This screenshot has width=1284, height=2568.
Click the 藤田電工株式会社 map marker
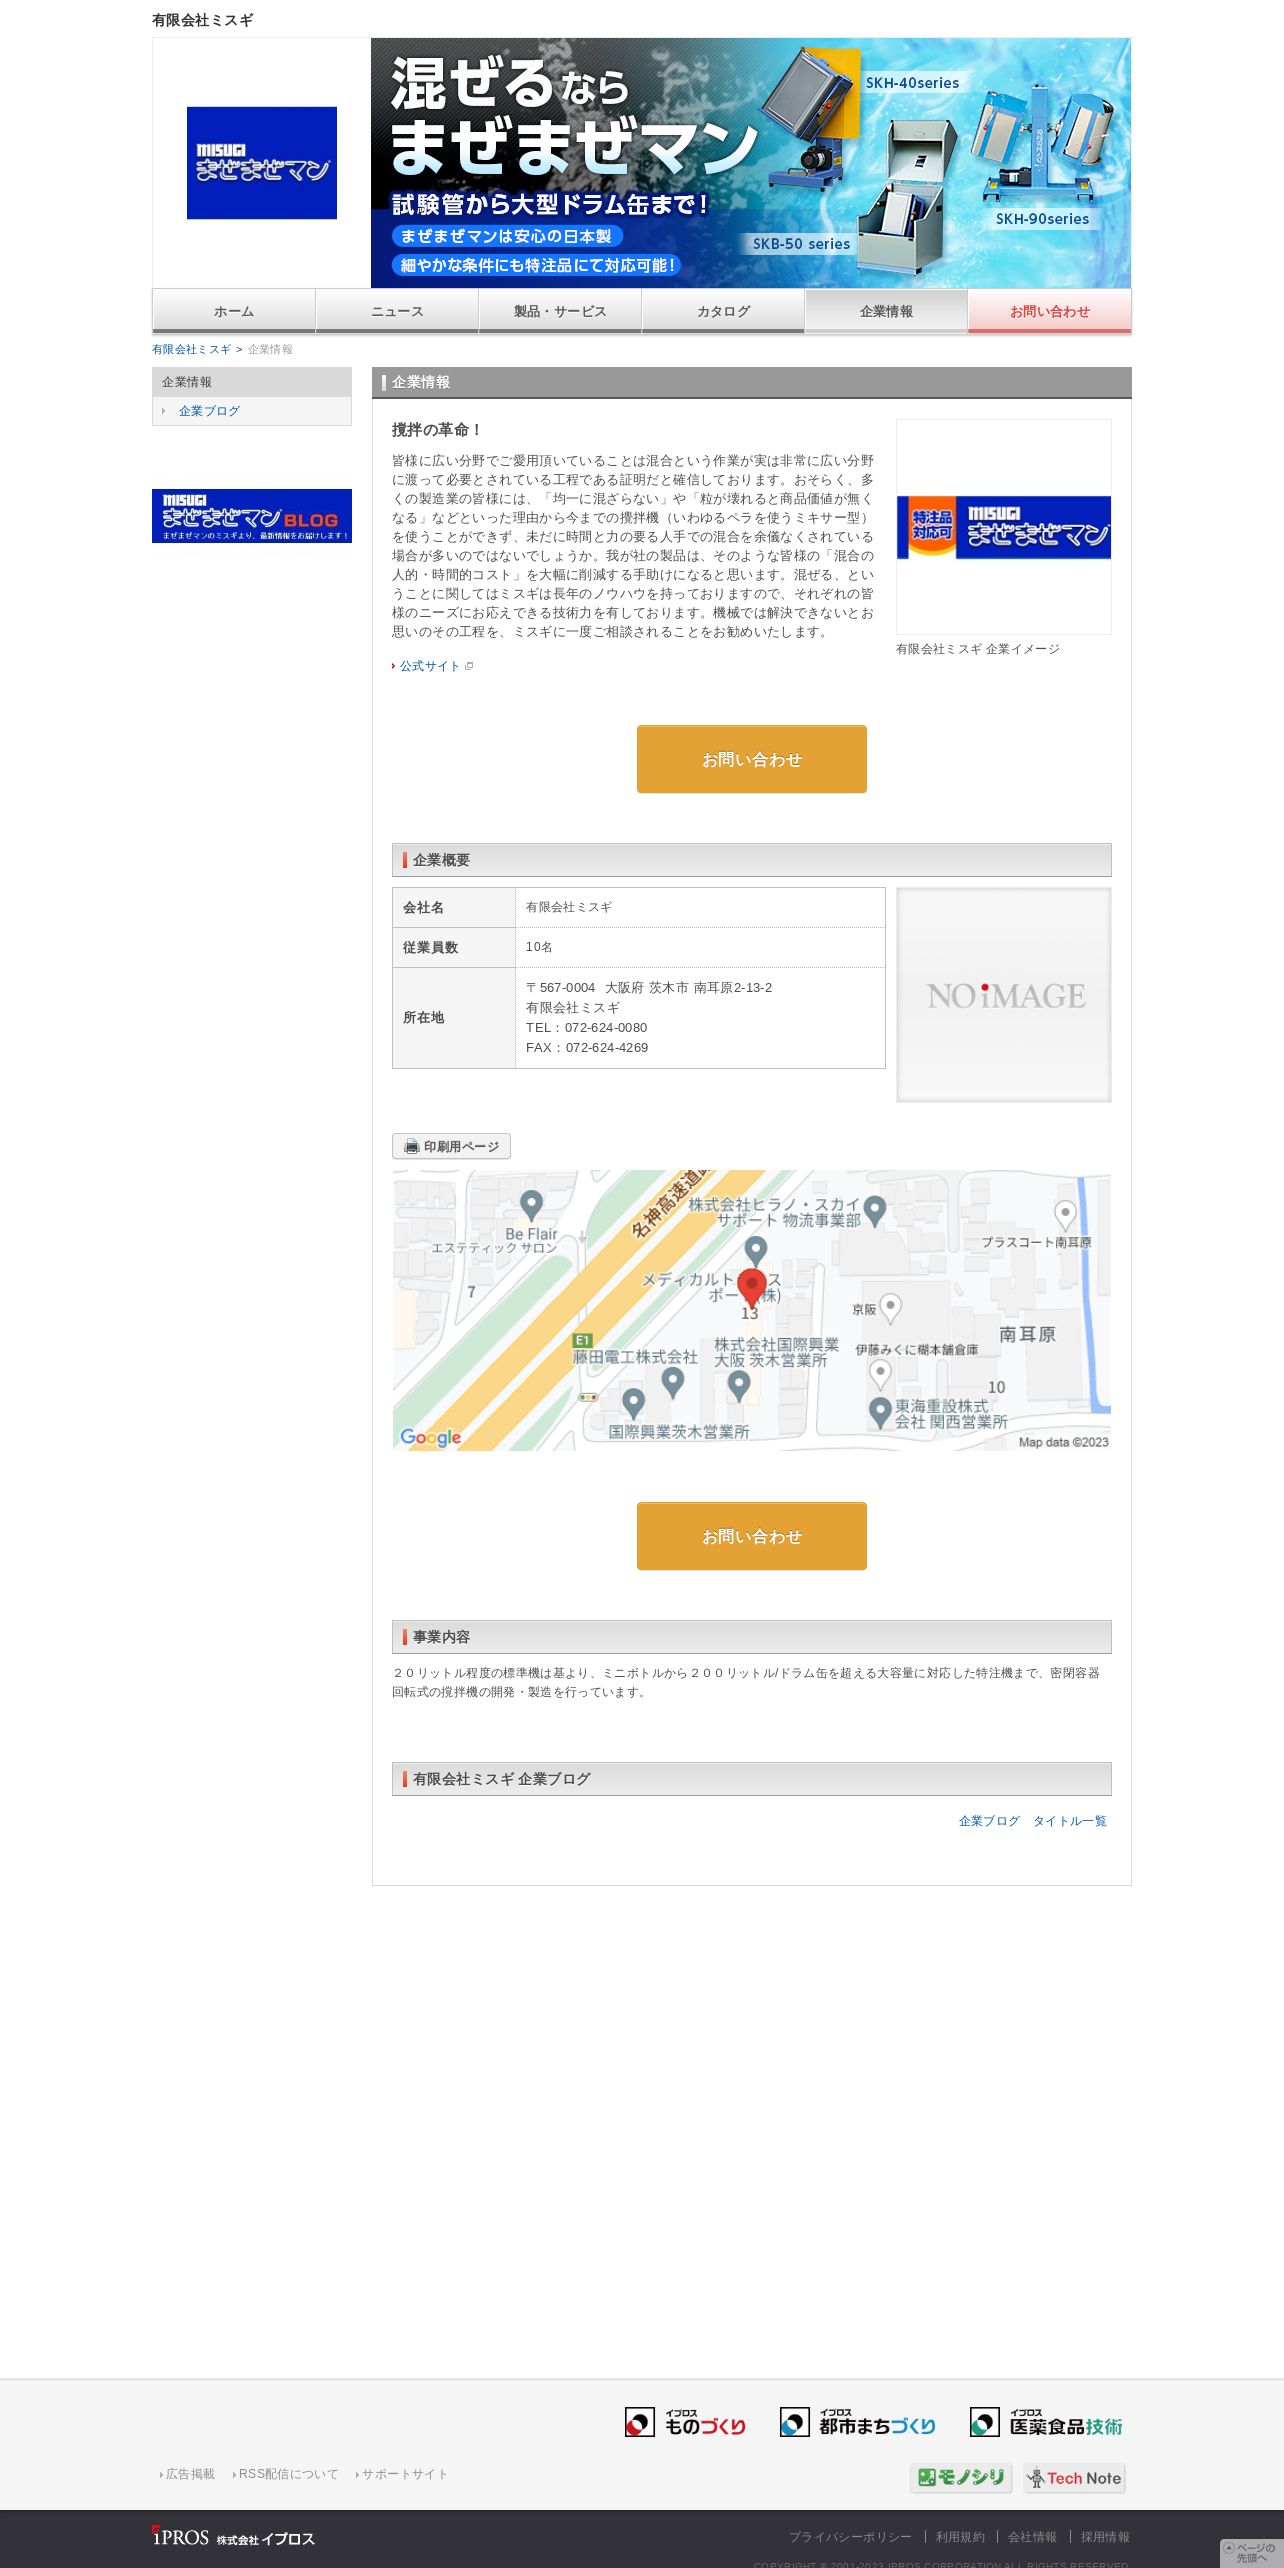point(673,1382)
